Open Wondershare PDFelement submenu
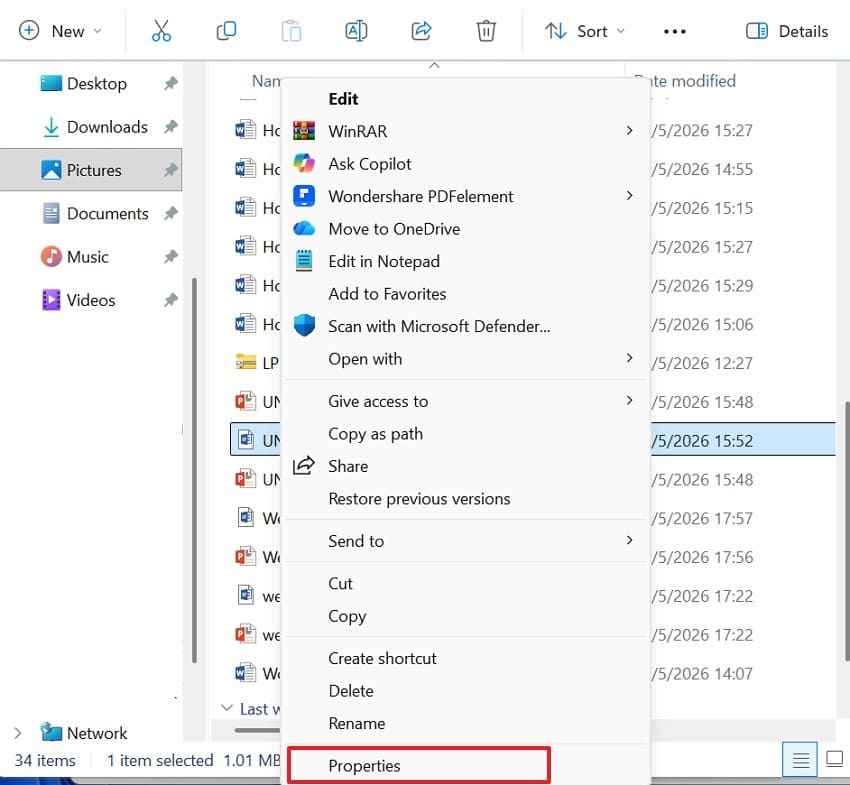 (x=466, y=196)
